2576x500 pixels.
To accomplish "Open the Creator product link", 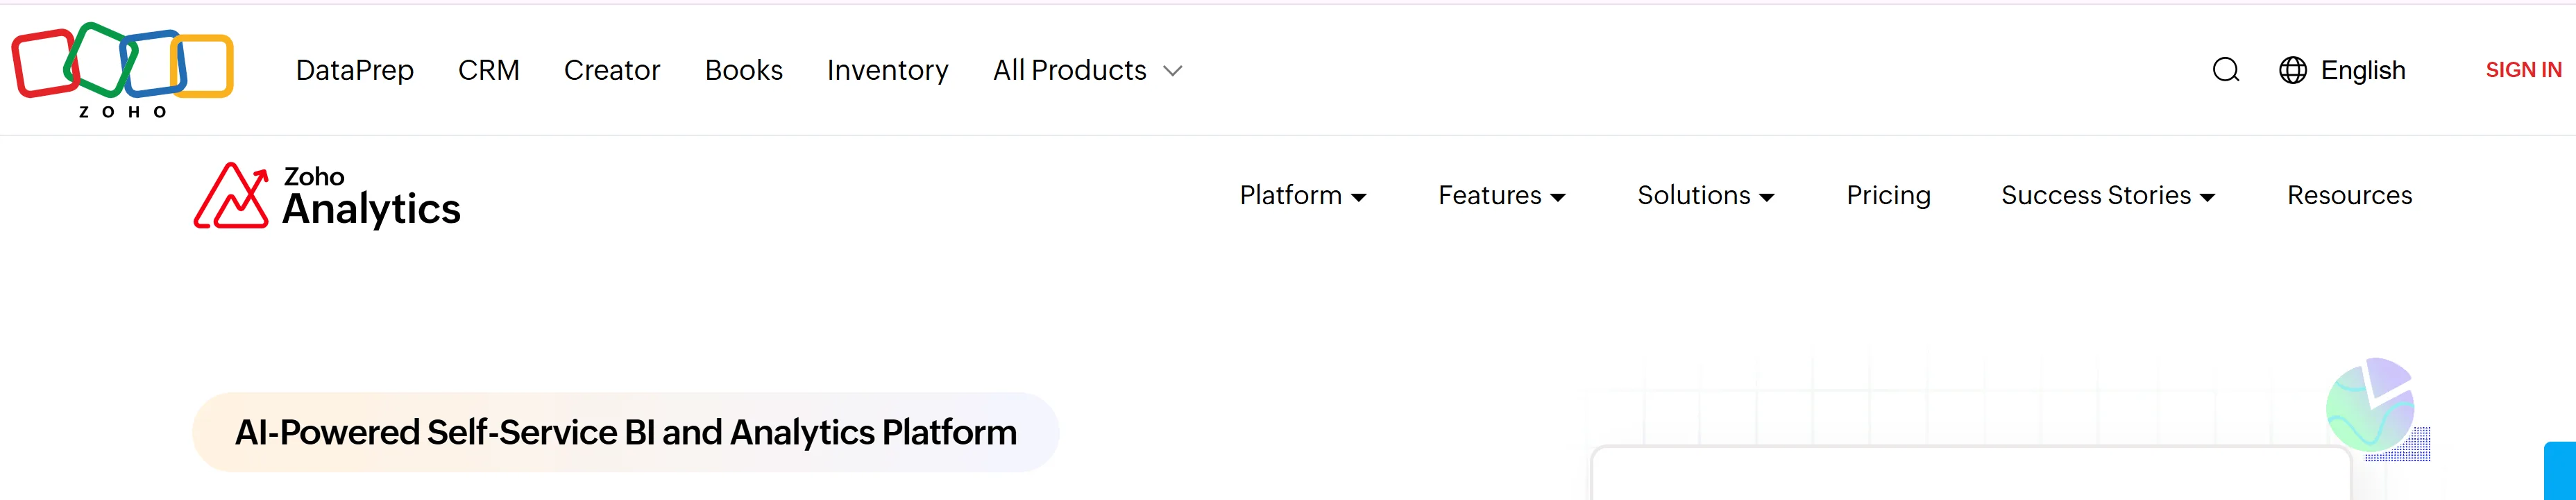I will click(612, 70).
